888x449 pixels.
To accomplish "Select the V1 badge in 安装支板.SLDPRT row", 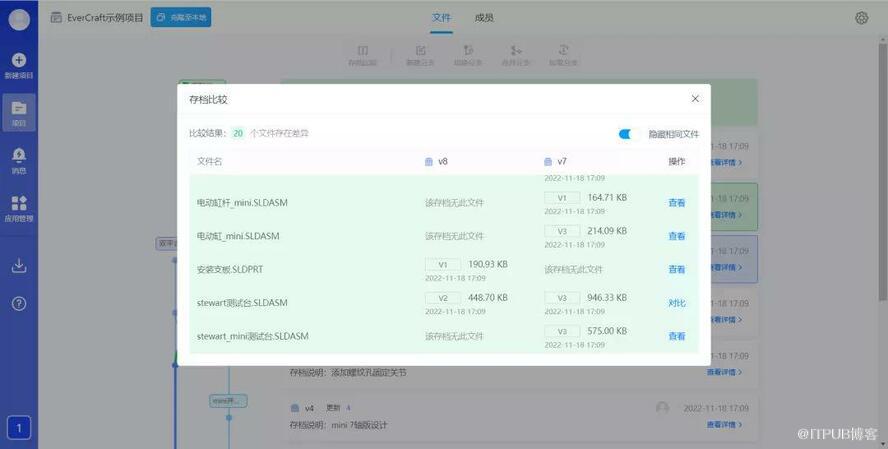I will 443,265.
